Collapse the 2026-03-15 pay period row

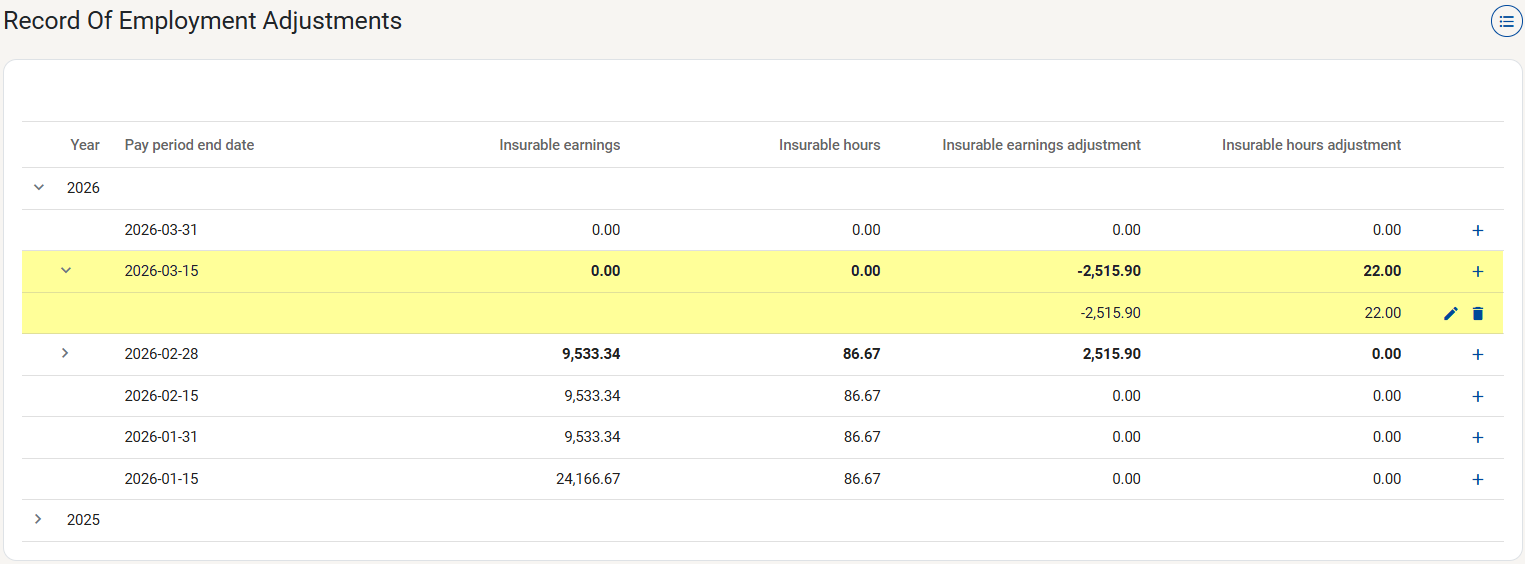[66, 270]
